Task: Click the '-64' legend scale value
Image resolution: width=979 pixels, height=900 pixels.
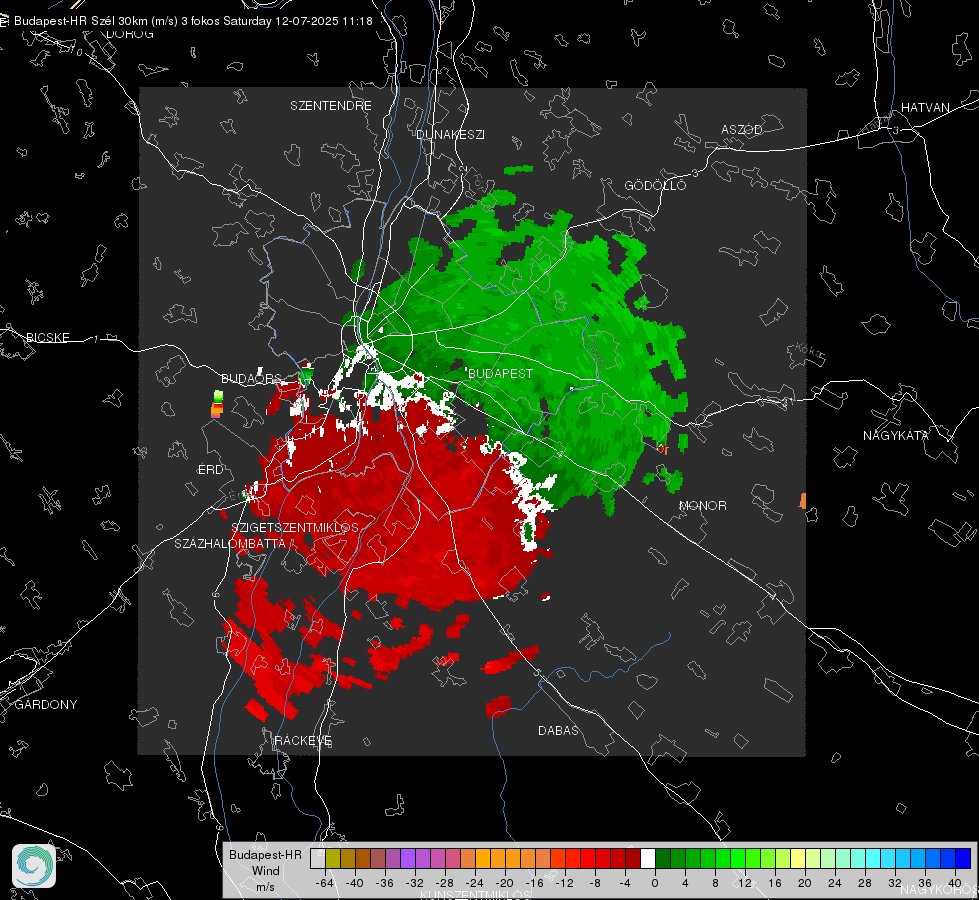Action: (325, 883)
